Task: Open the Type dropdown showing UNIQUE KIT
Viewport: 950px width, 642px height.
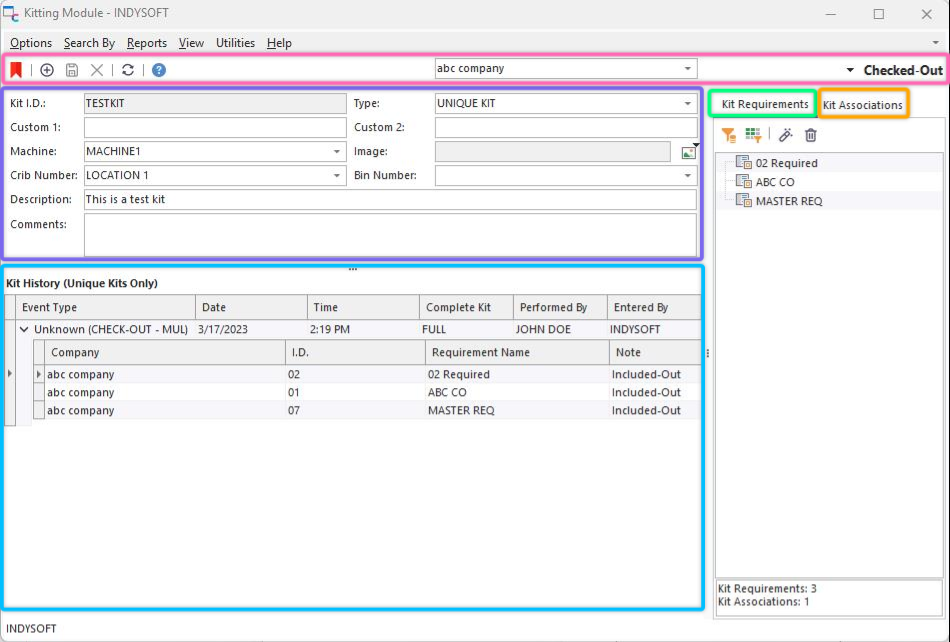Action: point(688,103)
